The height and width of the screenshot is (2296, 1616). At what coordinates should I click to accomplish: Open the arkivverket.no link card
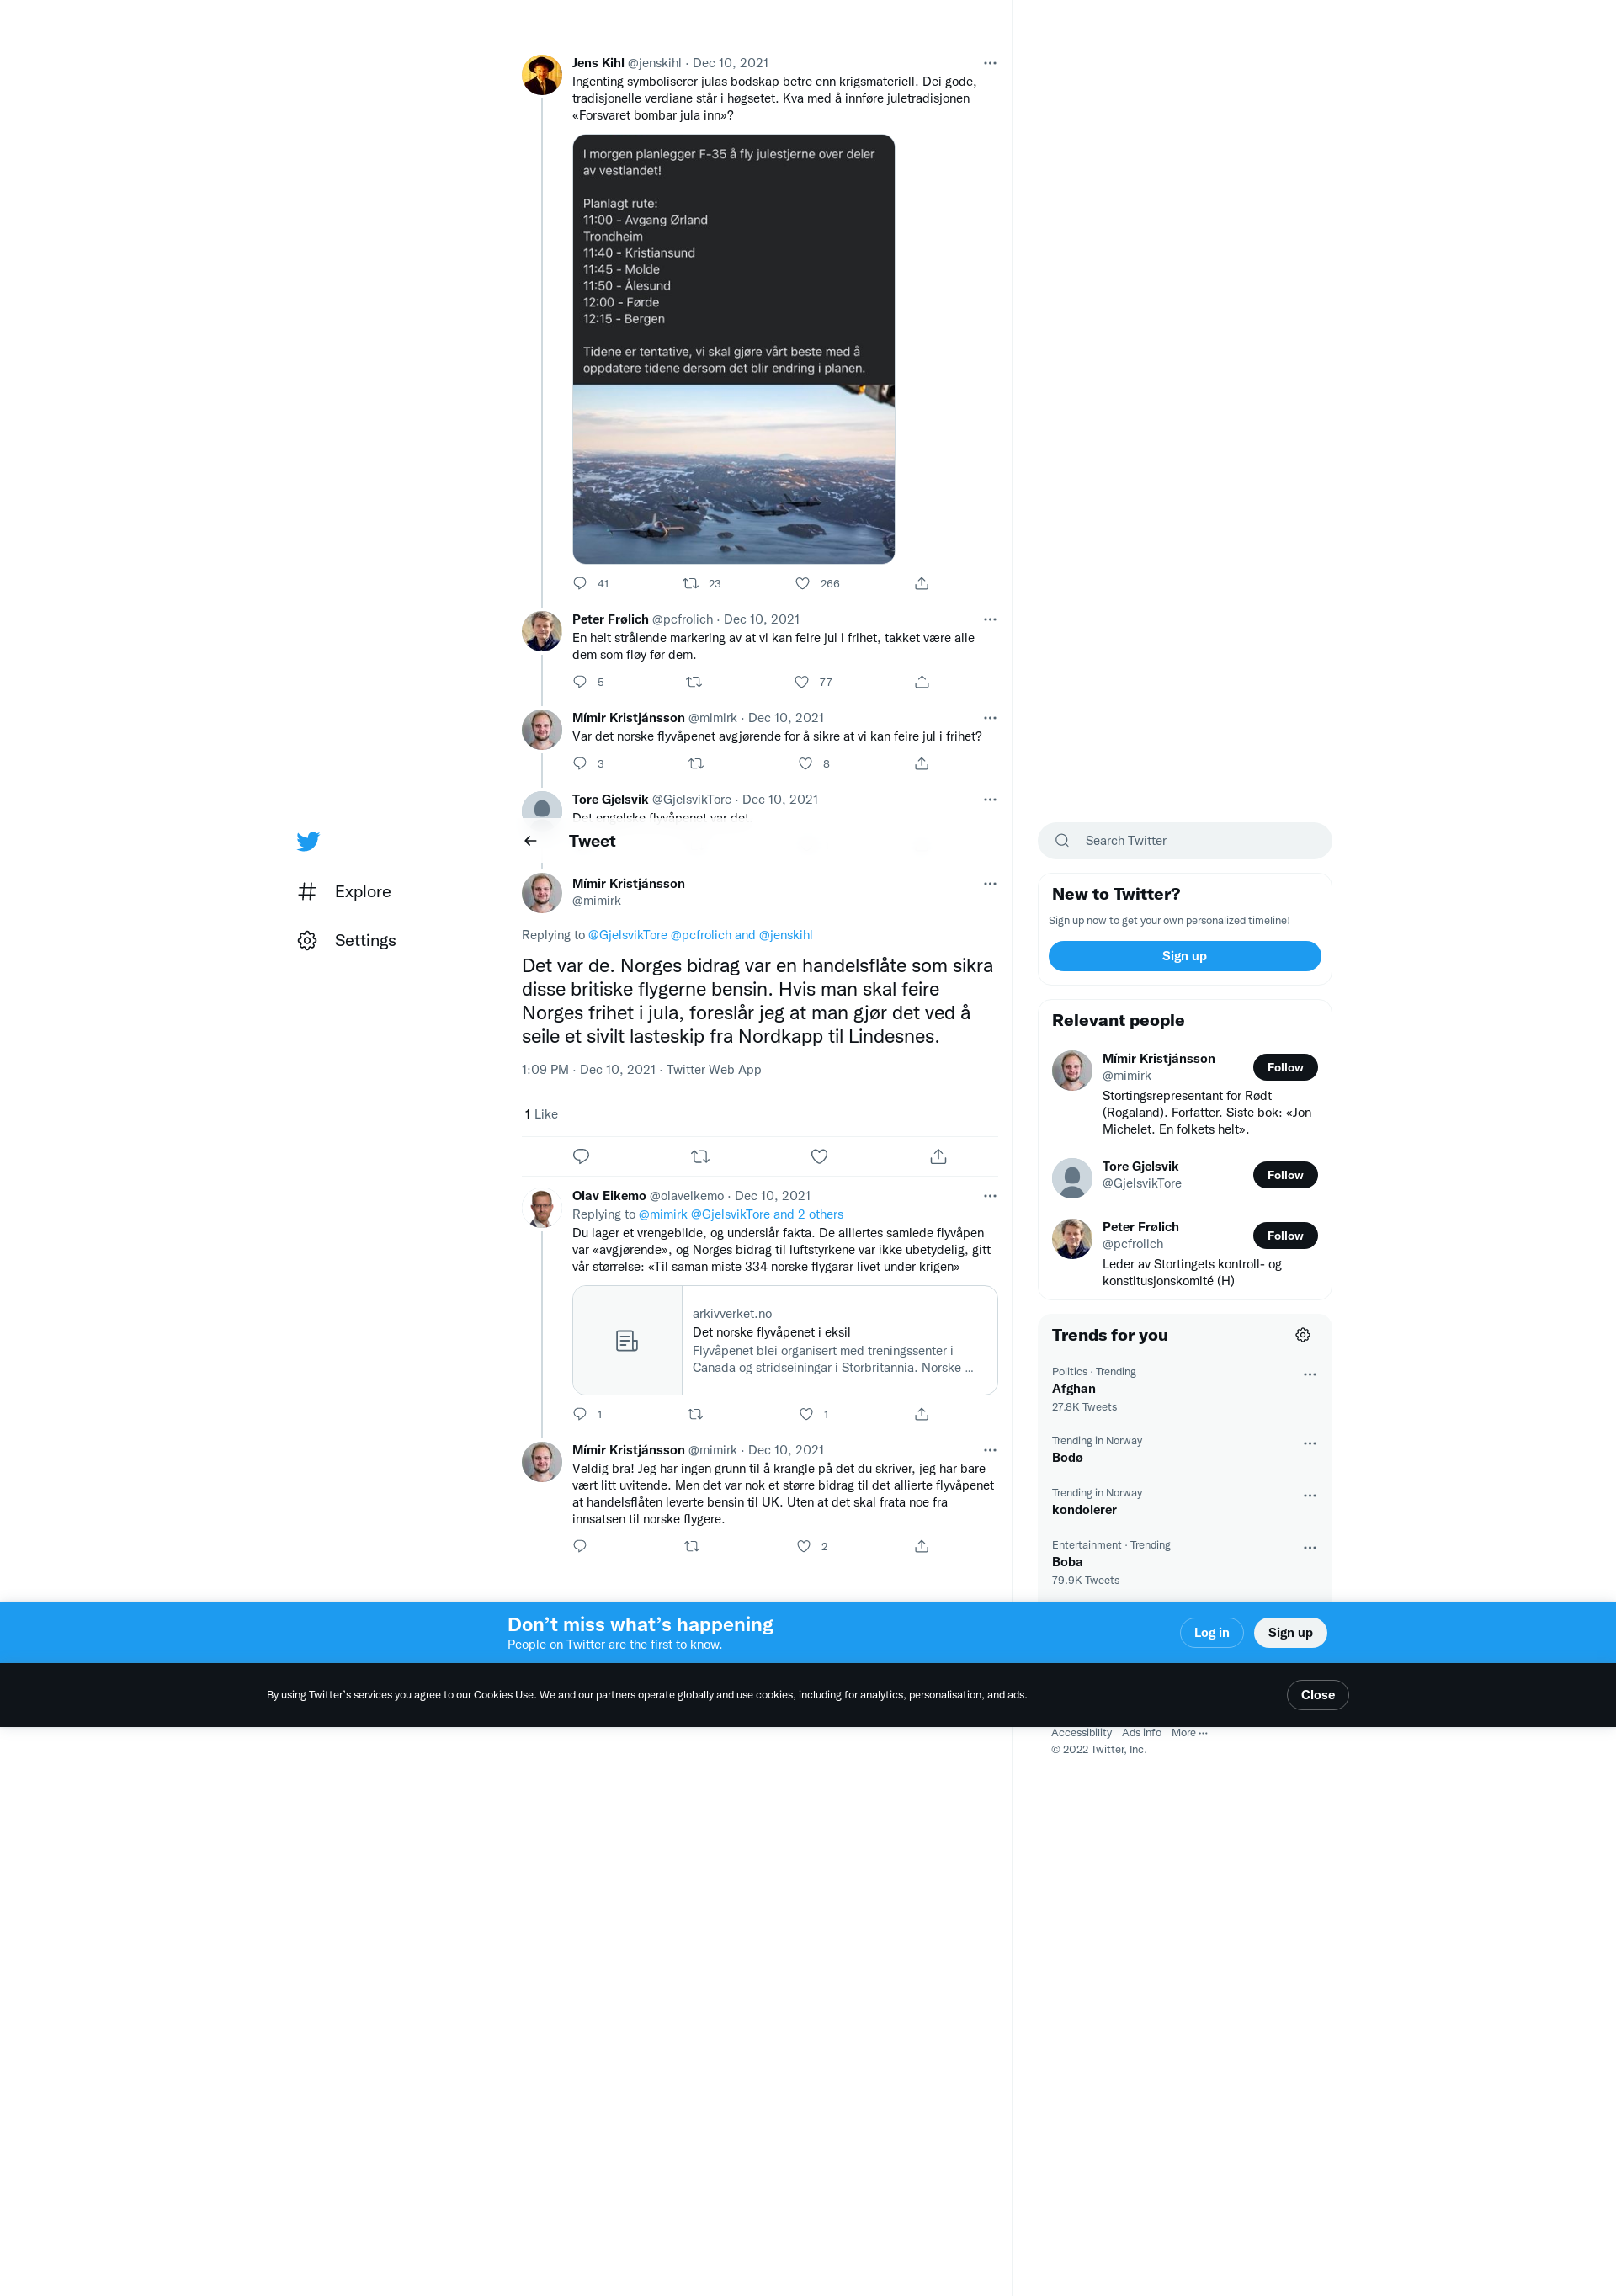click(785, 1340)
